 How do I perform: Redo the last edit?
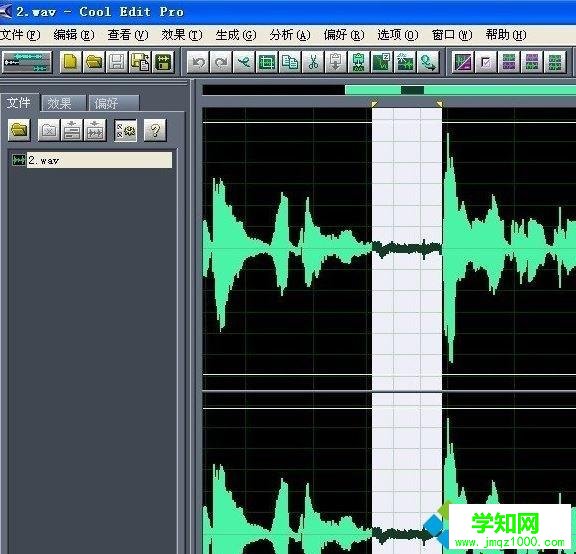pyautogui.click(x=221, y=62)
